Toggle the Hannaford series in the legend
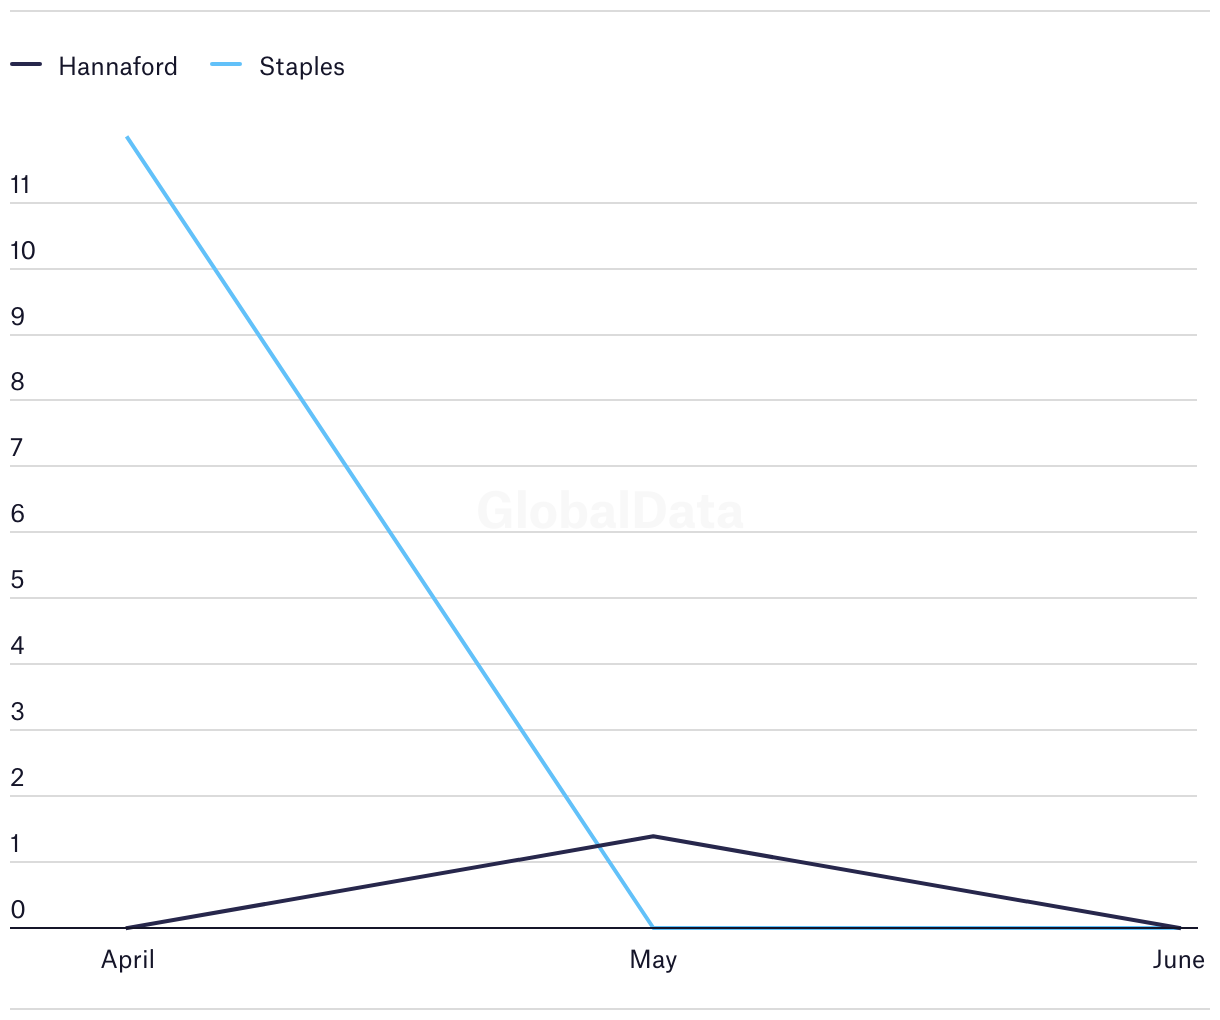Image resolution: width=1220 pixels, height=1020 pixels. pos(94,66)
